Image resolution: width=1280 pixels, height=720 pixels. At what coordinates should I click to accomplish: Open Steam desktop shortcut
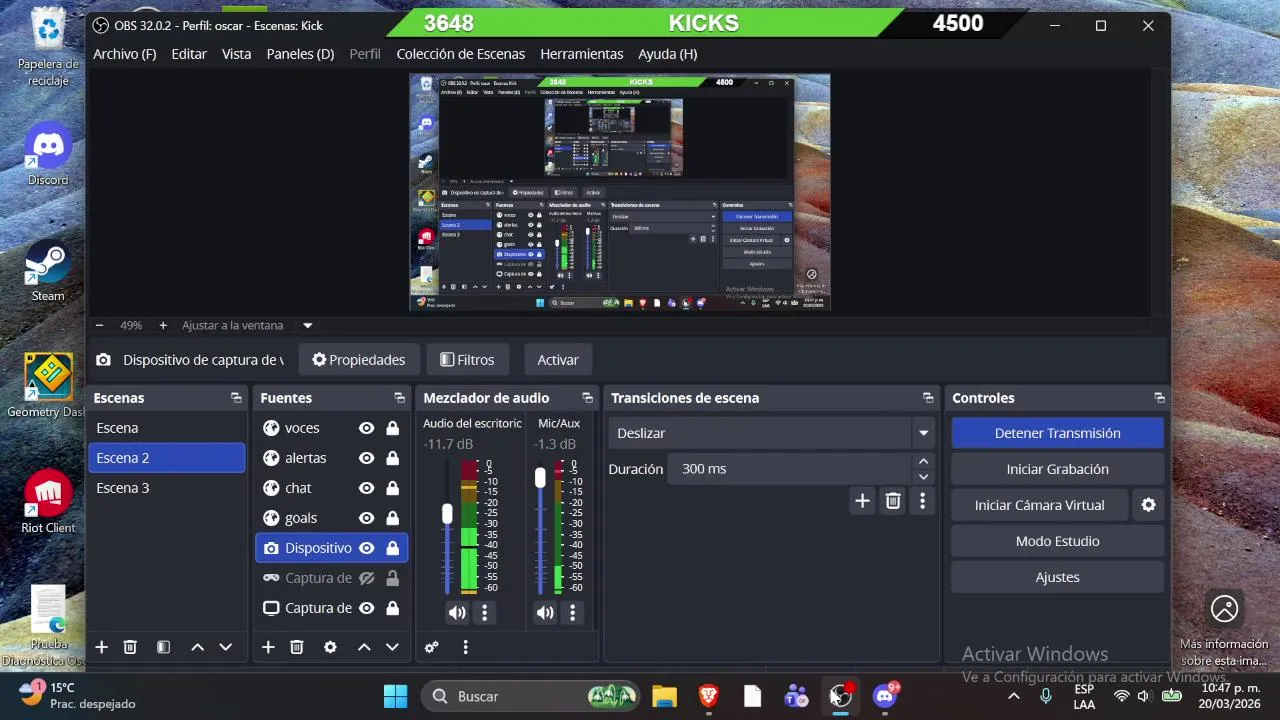47,270
